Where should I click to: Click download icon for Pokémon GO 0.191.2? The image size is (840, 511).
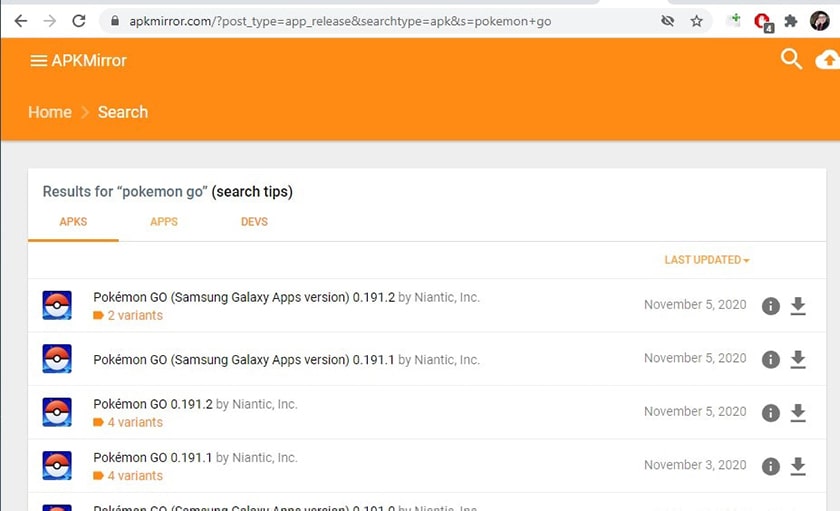[x=798, y=413]
